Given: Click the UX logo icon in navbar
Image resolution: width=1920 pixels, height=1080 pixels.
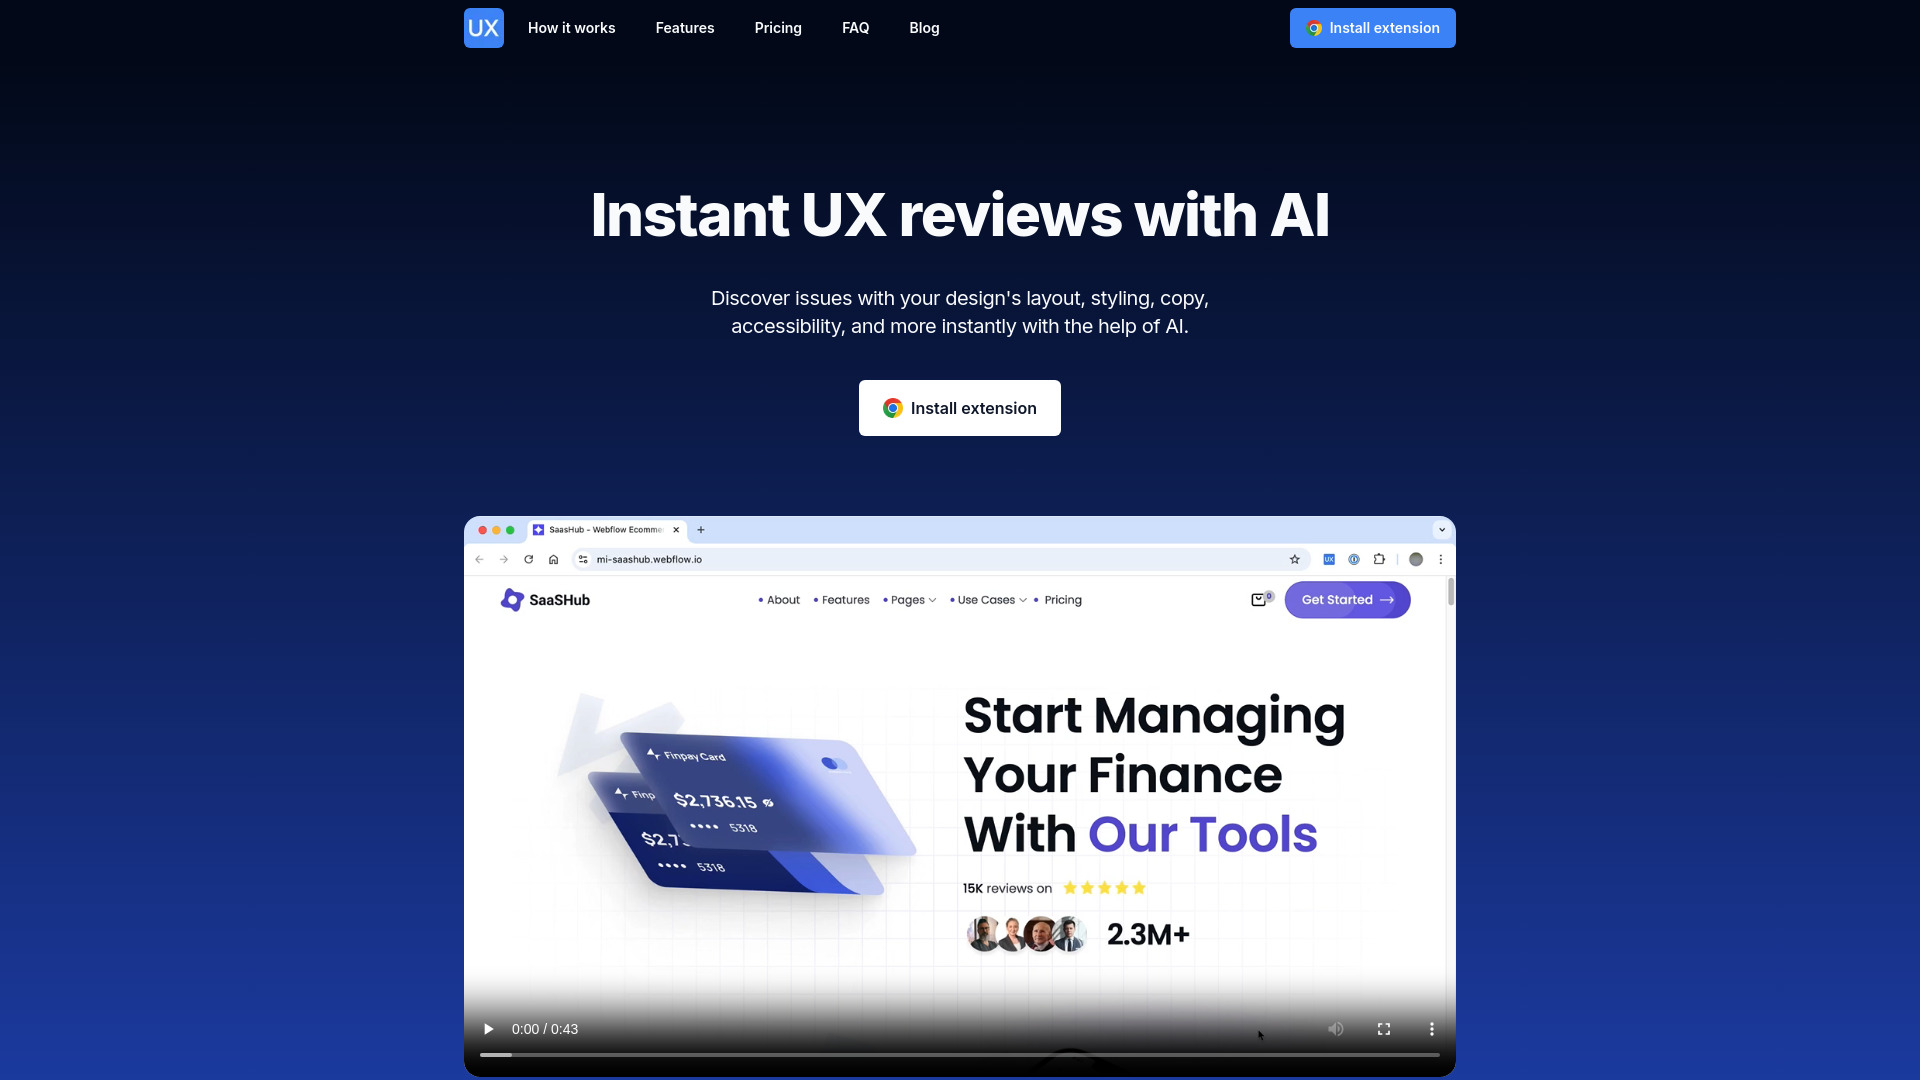Looking at the screenshot, I should [x=484, y=28].
